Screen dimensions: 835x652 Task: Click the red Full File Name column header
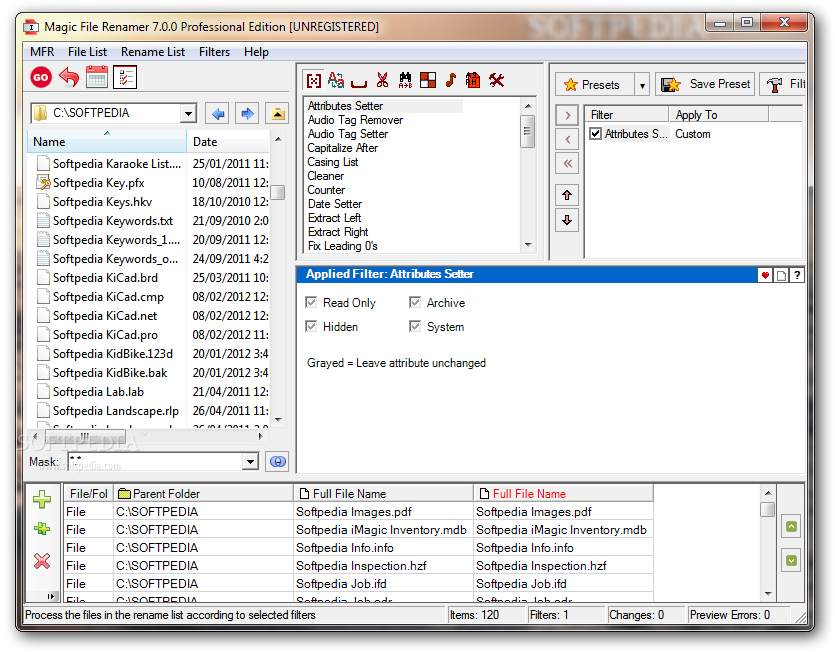[x=563, y=494]
